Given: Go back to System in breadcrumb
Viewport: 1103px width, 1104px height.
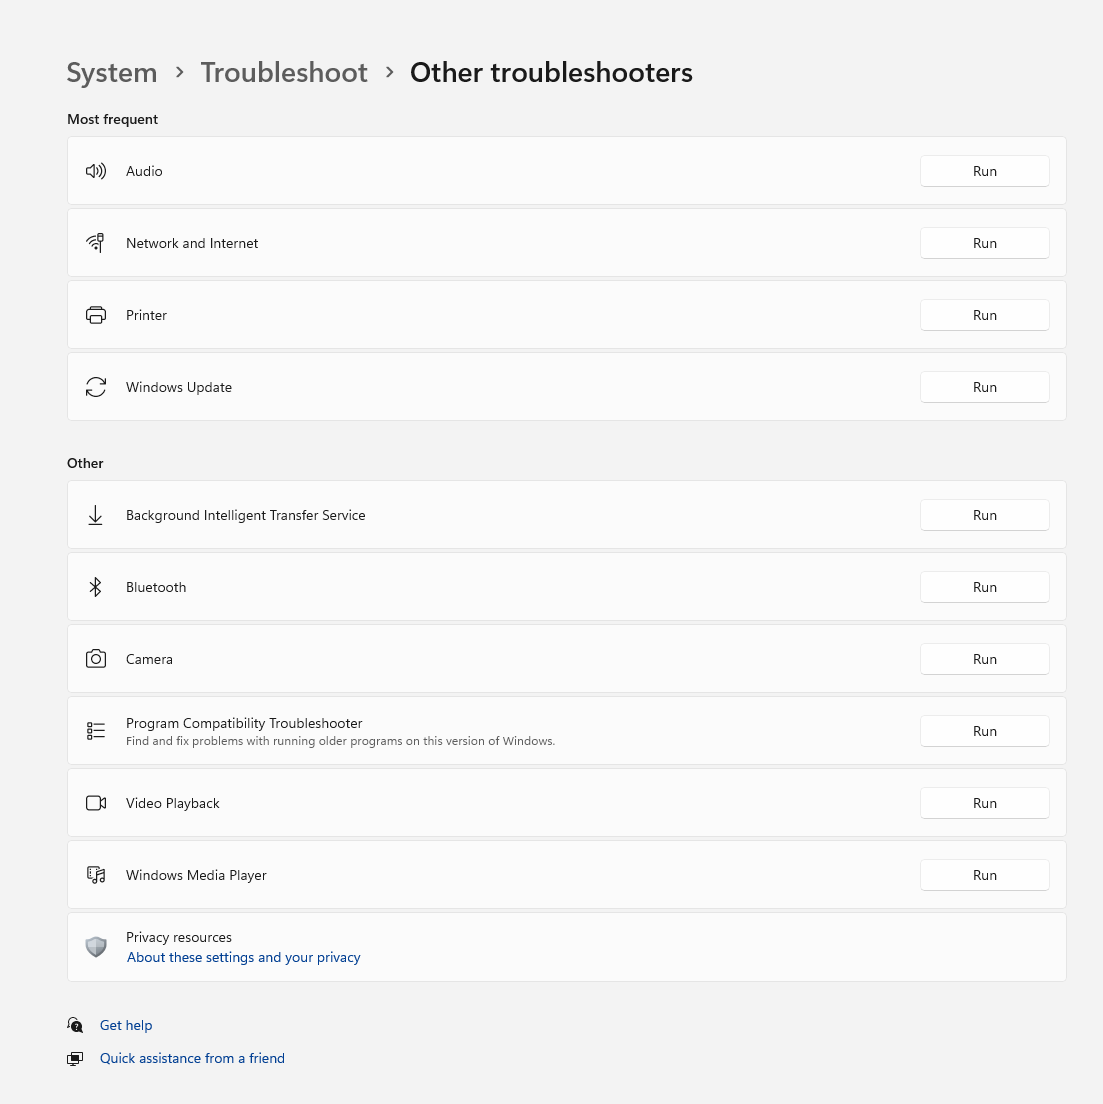Looking at the screenshot, I should (x=112, y=73).
